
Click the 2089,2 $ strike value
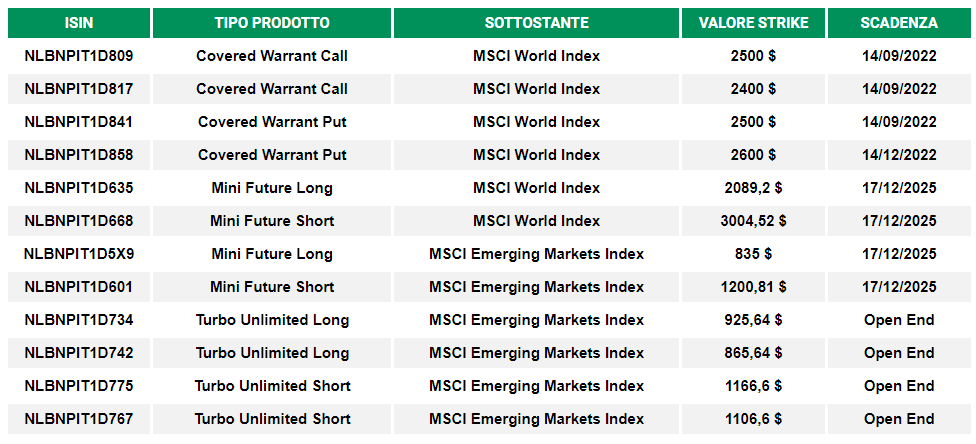tap(753, 188)
